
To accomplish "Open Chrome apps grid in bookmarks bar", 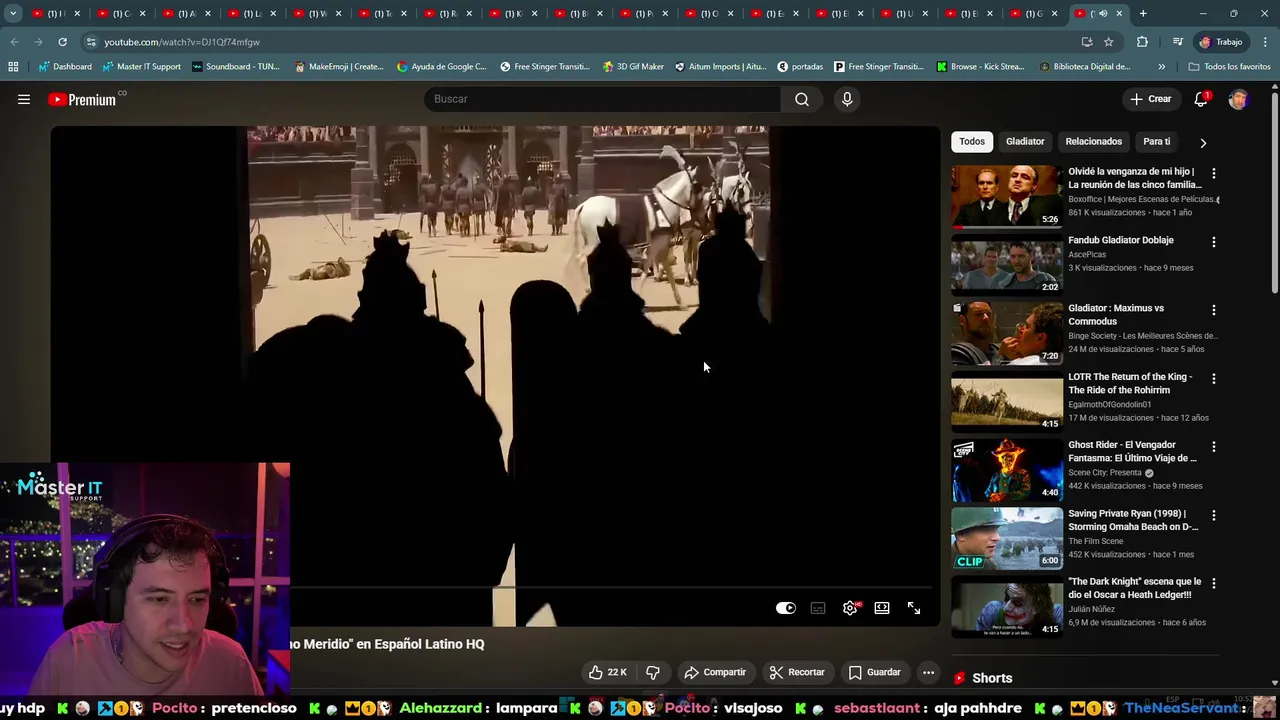I will point(13,67).
